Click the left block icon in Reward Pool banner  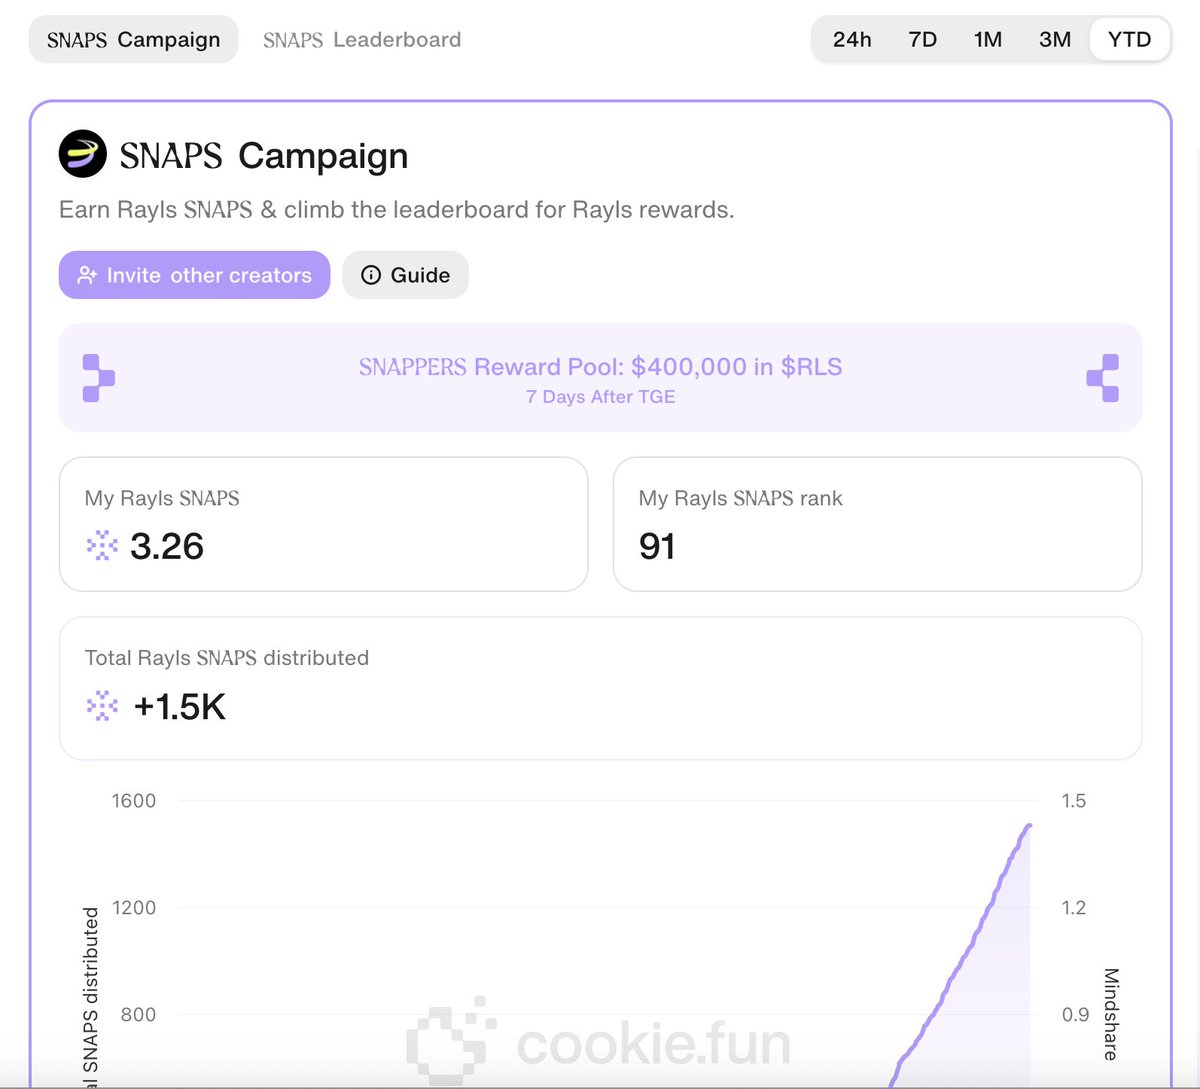tap(98, 378)
